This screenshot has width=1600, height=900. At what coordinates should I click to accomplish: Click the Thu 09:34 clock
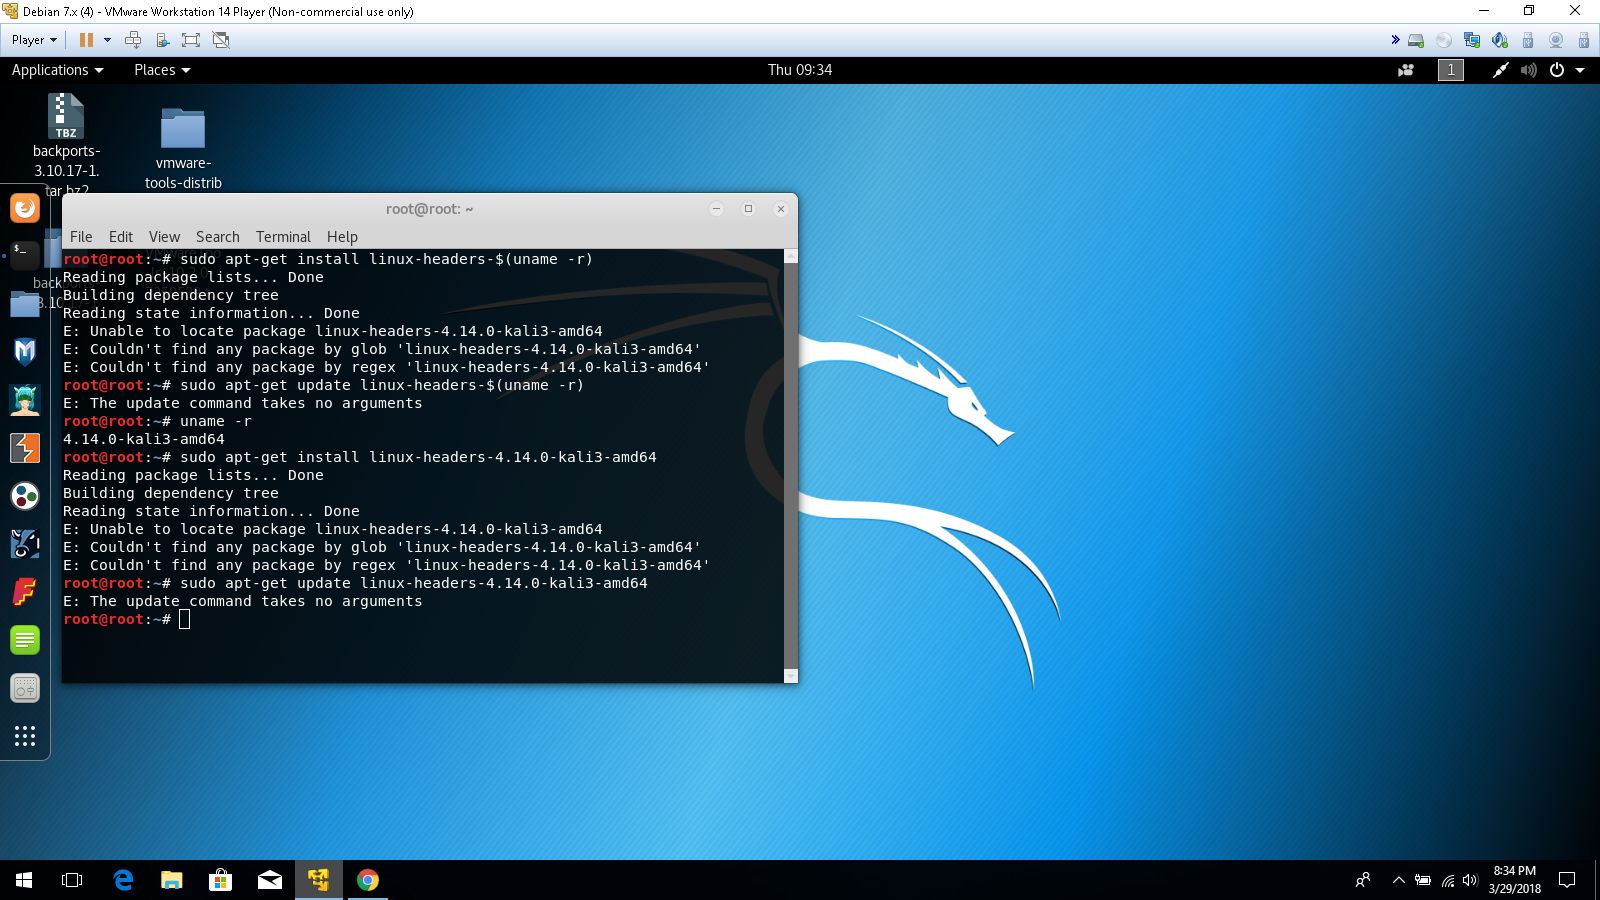point(800,70)
